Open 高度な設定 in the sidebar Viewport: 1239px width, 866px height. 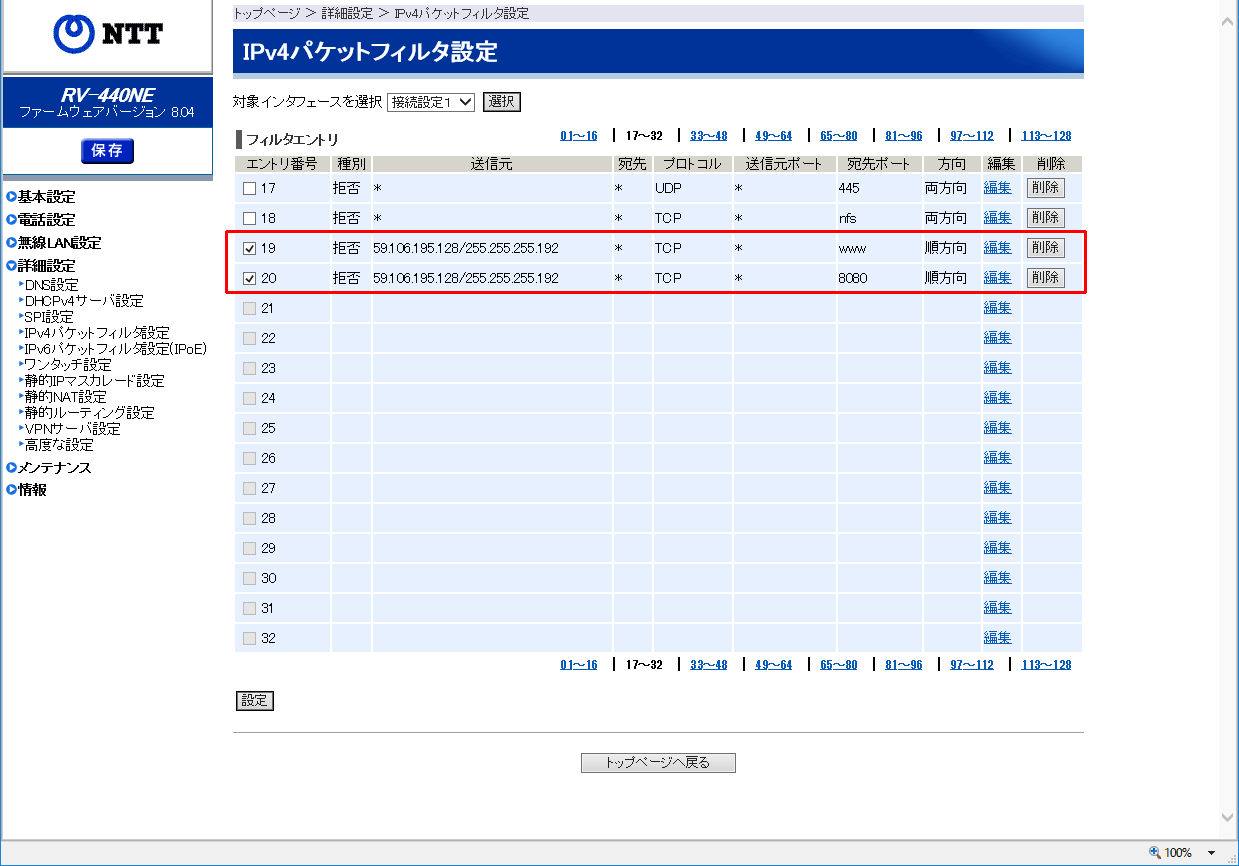click(59, 445)
